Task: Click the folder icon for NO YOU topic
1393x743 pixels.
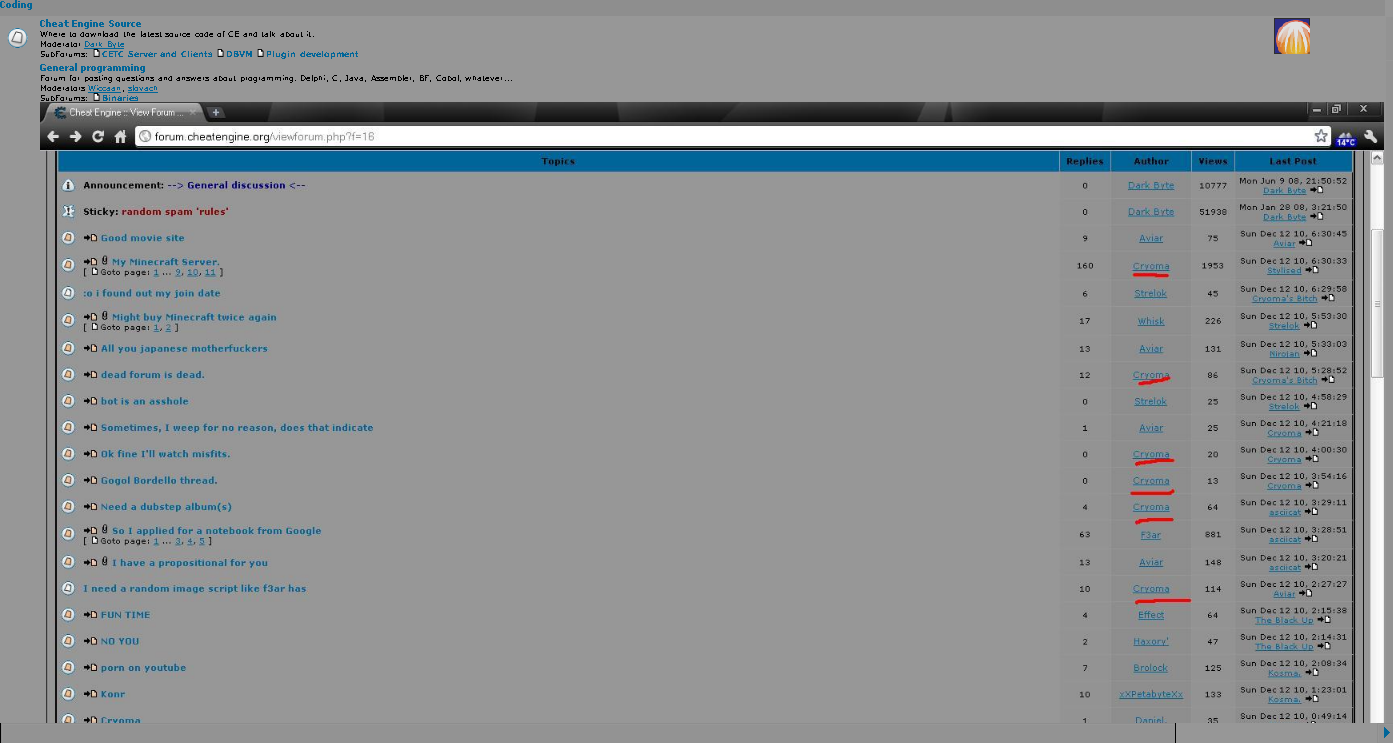Action: coord(68,641)
